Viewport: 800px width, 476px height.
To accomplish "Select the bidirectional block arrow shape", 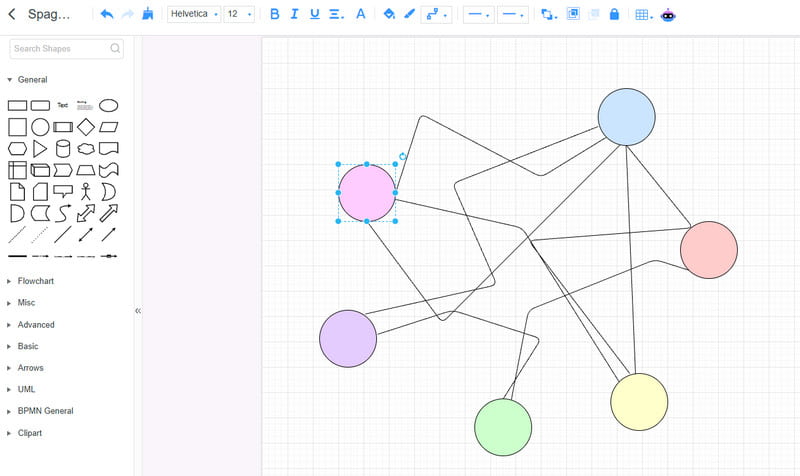I will (86, 213).
